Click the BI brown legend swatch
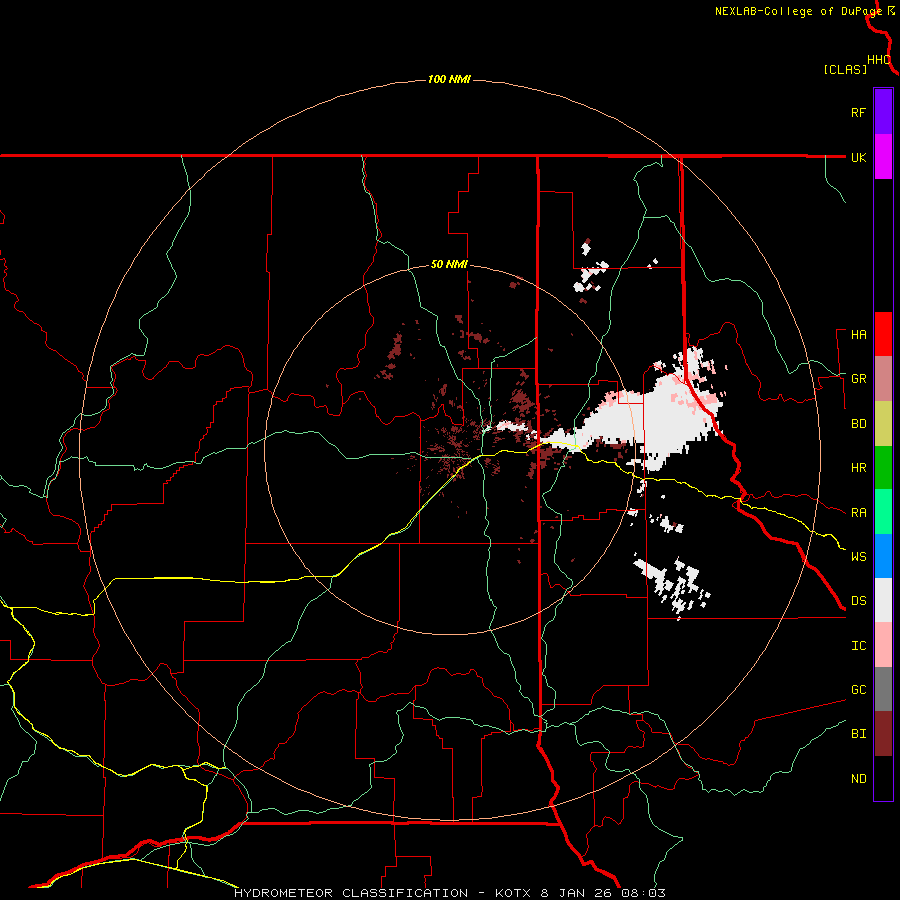The height and width of the screenshot is (900, 900). click(883, 734)
